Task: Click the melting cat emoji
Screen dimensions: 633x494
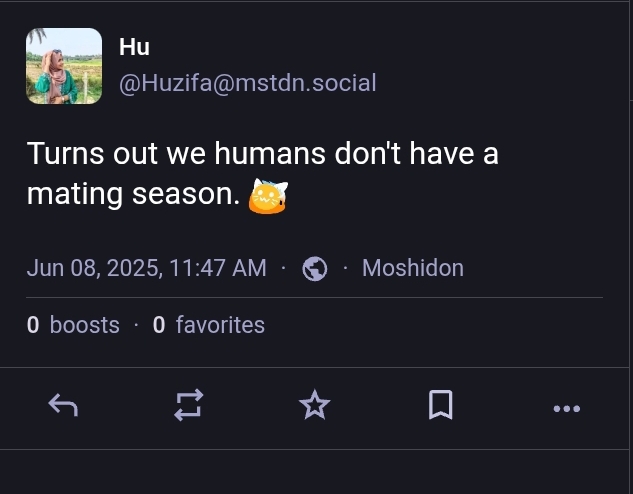Action: coord(266,195)
